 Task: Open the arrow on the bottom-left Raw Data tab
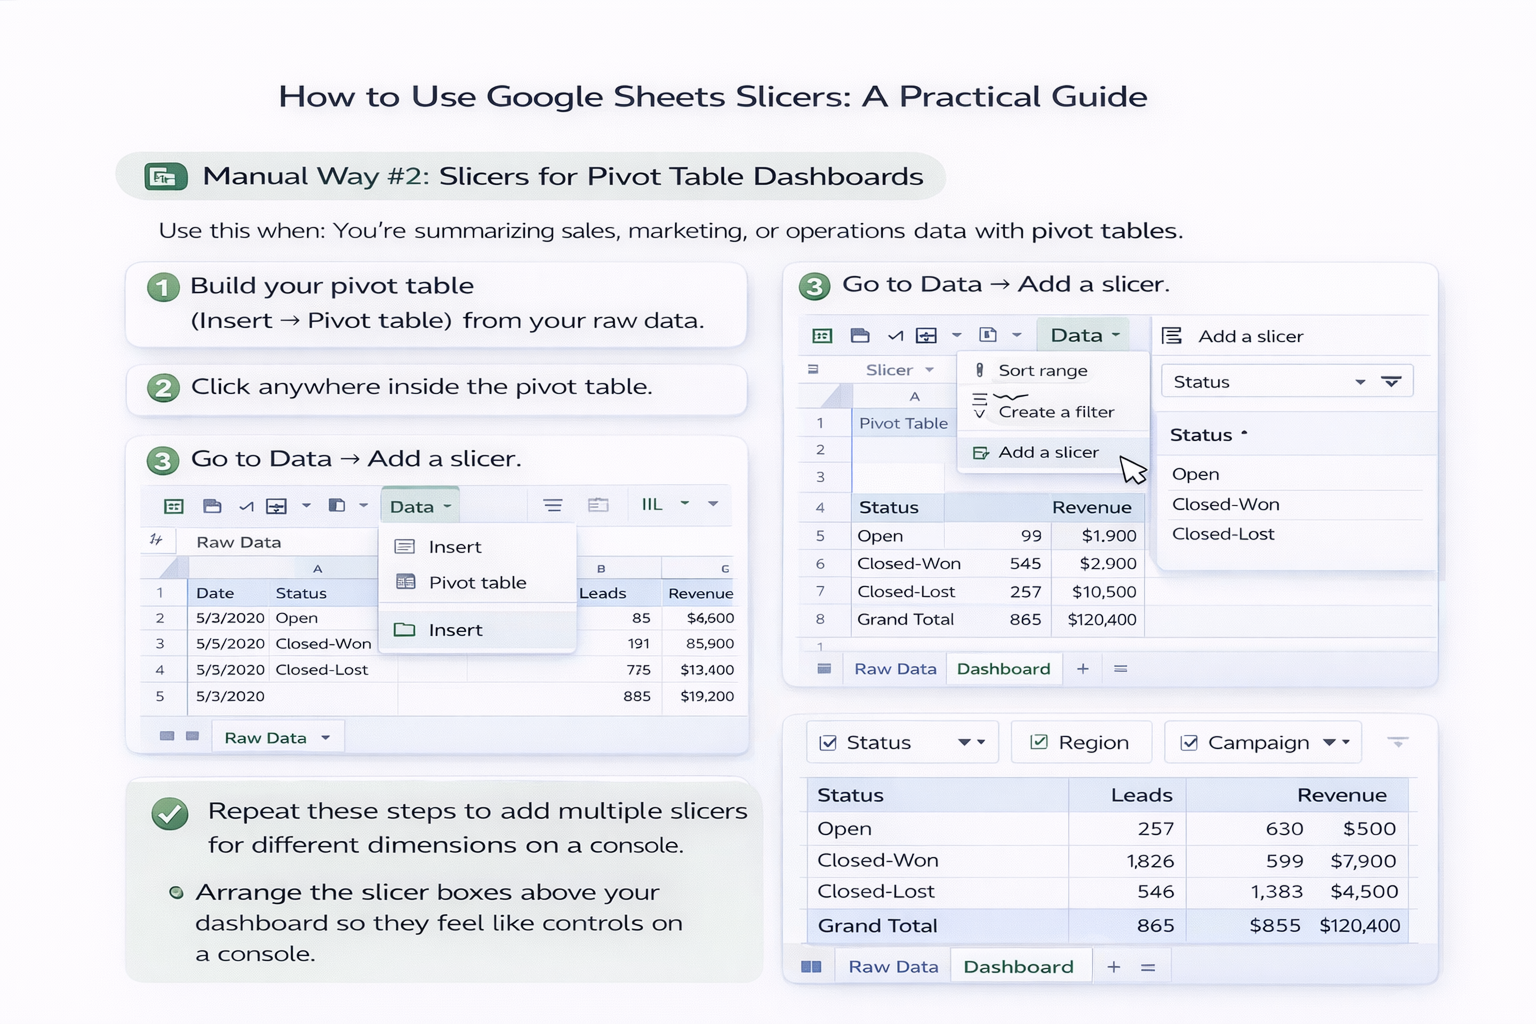point(326,738)
